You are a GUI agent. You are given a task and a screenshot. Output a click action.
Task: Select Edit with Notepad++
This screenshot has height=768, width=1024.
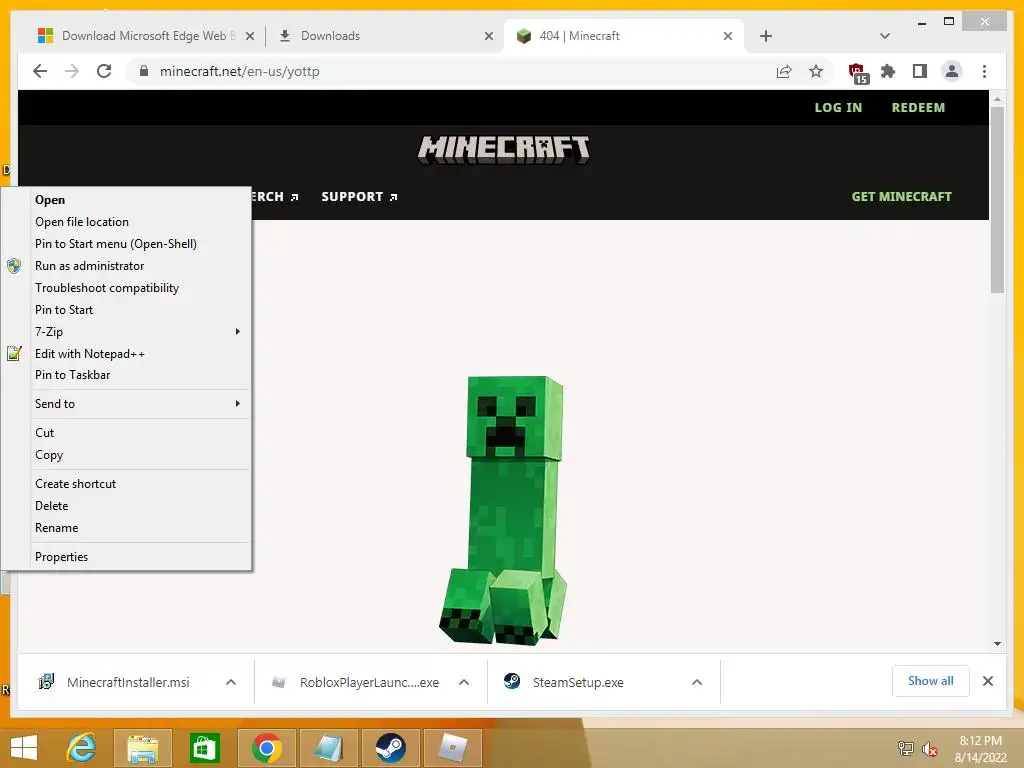point(140,354)
